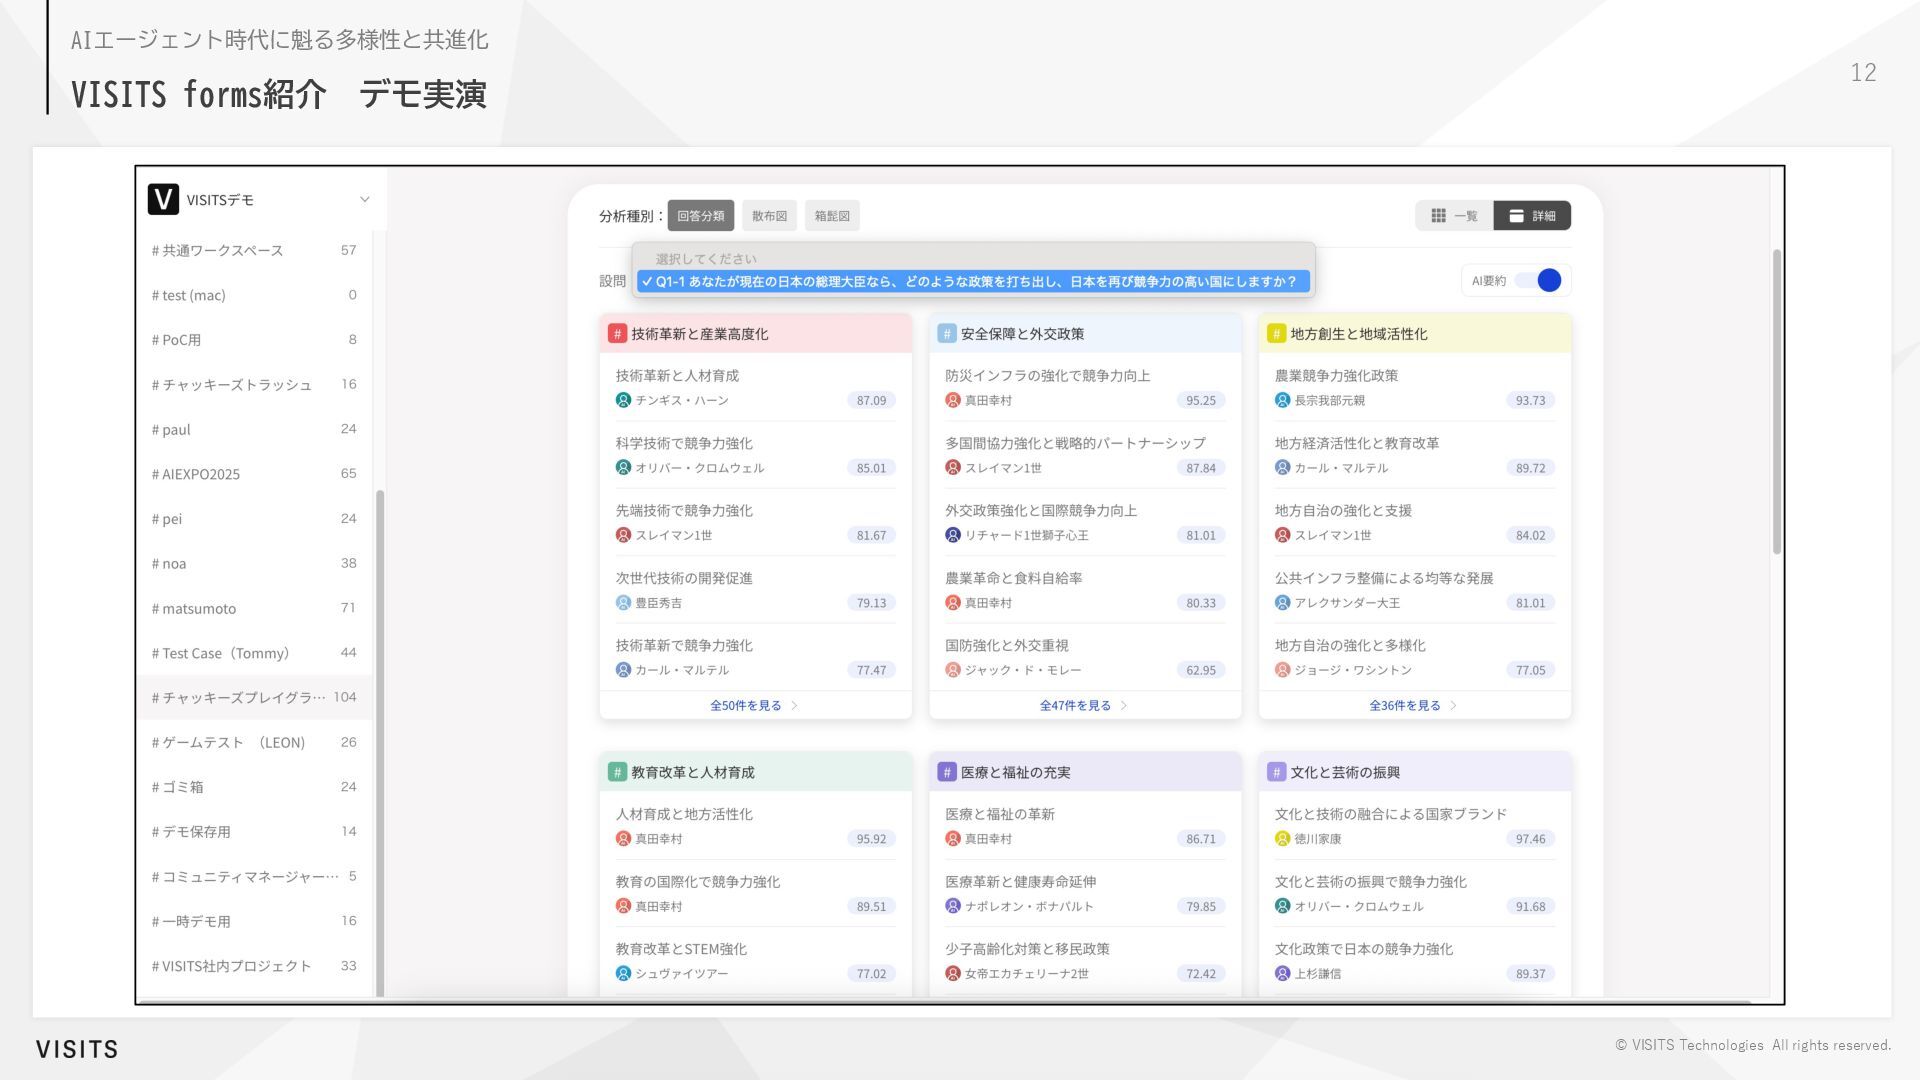
Task: Open 全47件を見る link
Action: tap(1075, 706)
